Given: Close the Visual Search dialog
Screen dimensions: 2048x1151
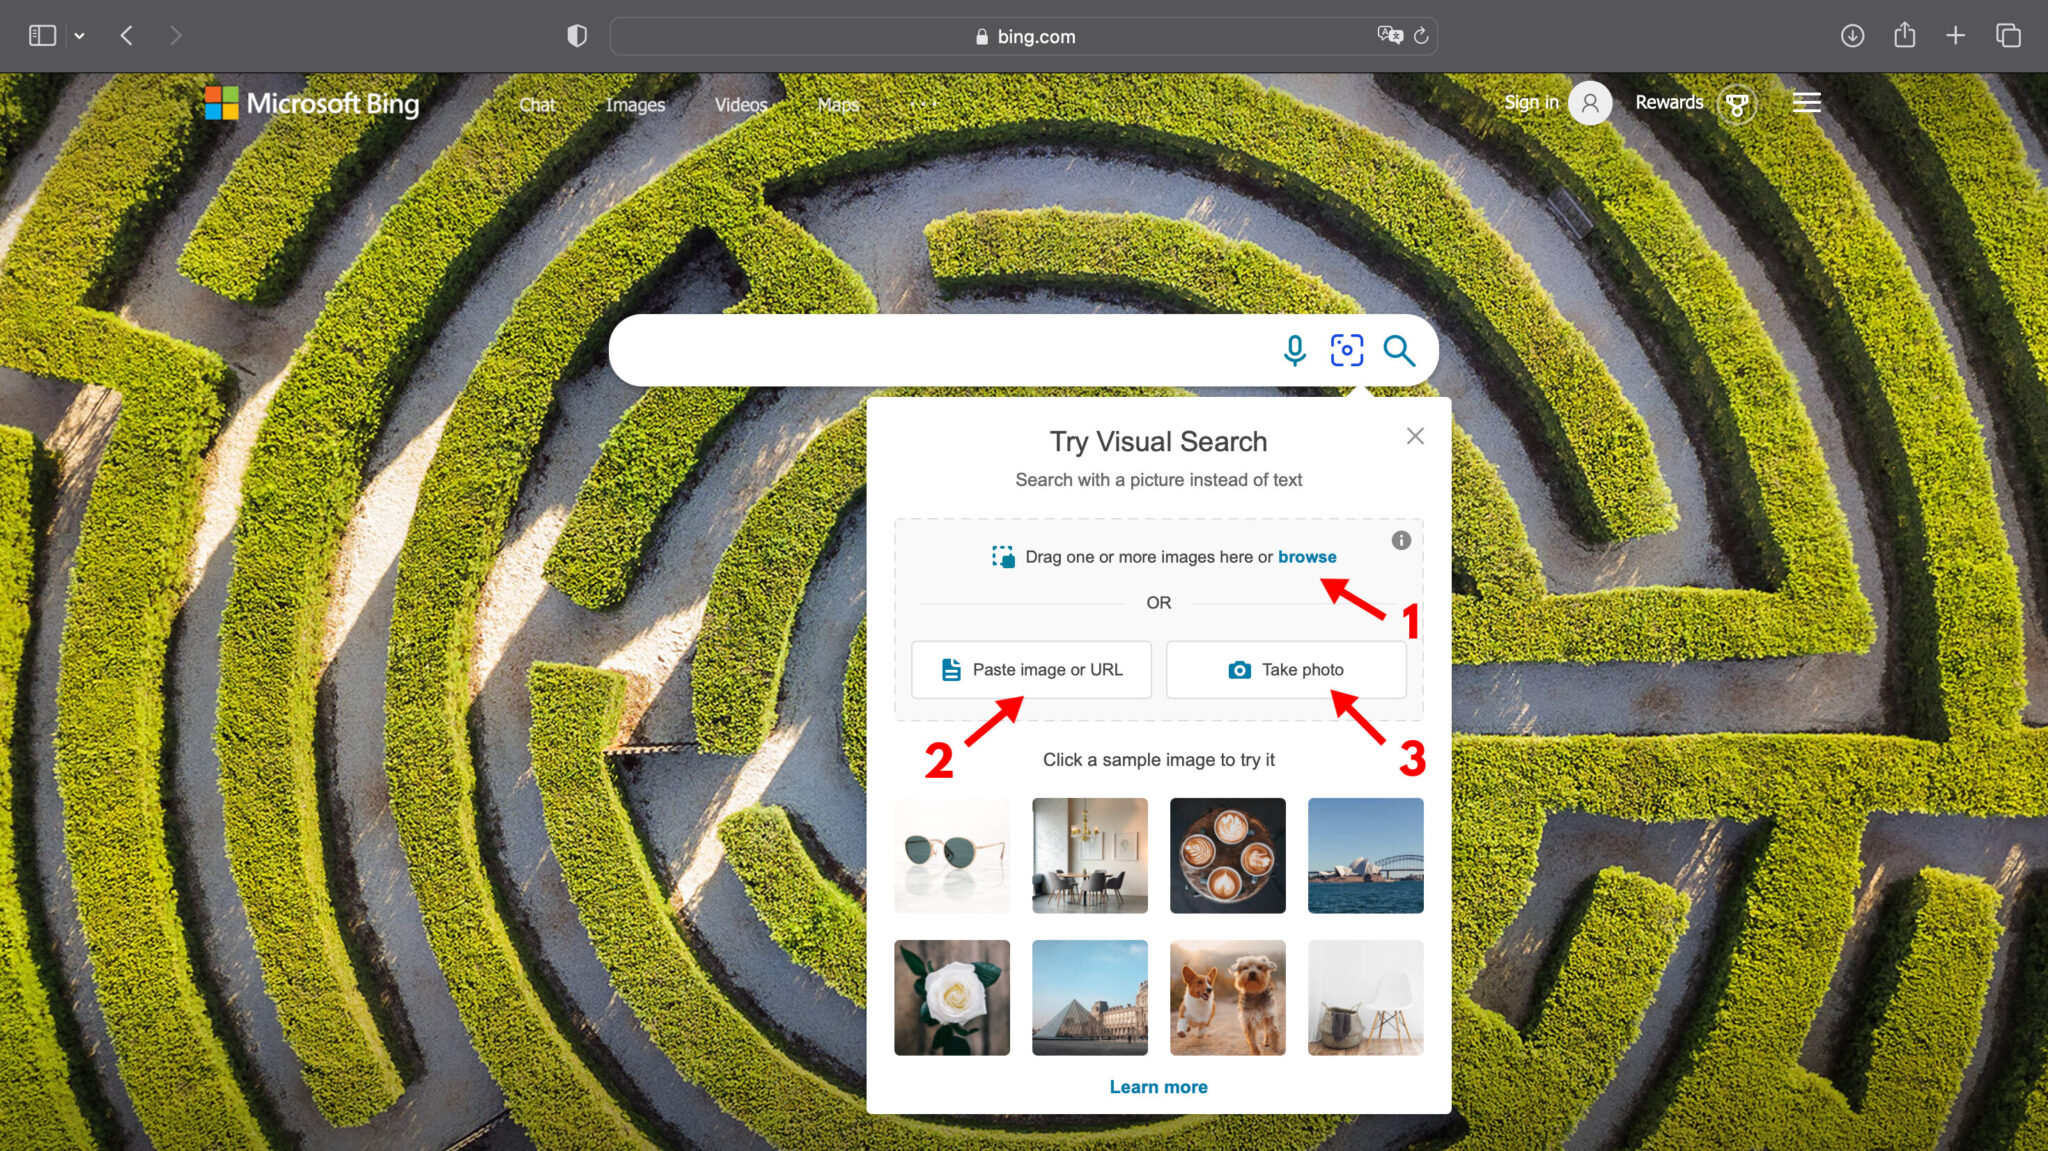Looking at the screenshot, I should 1415,436.
